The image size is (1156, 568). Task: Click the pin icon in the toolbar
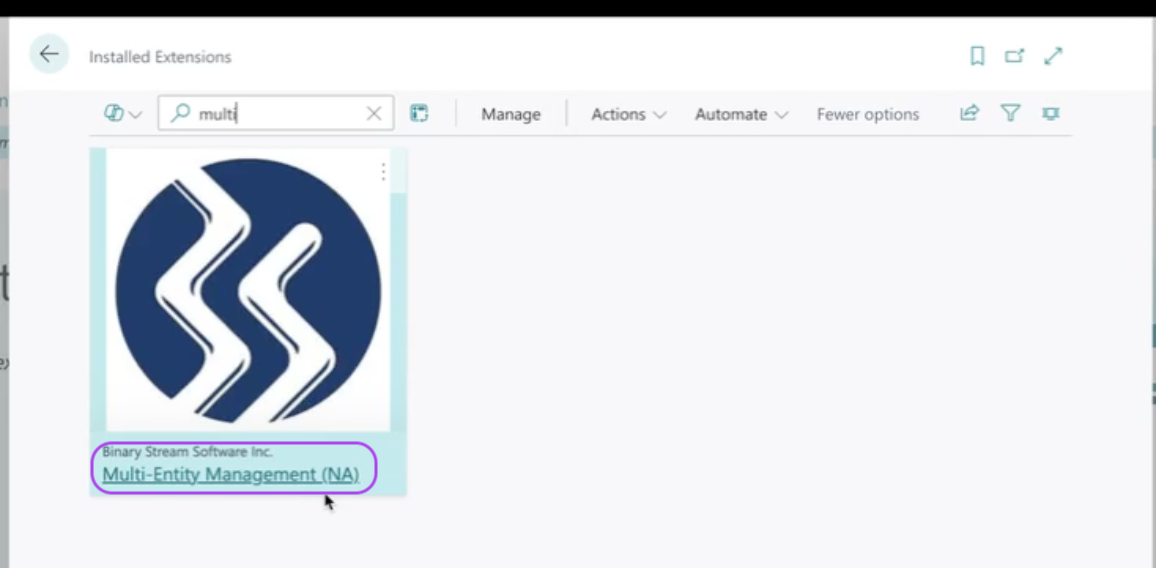click(x=1051, y=113)
